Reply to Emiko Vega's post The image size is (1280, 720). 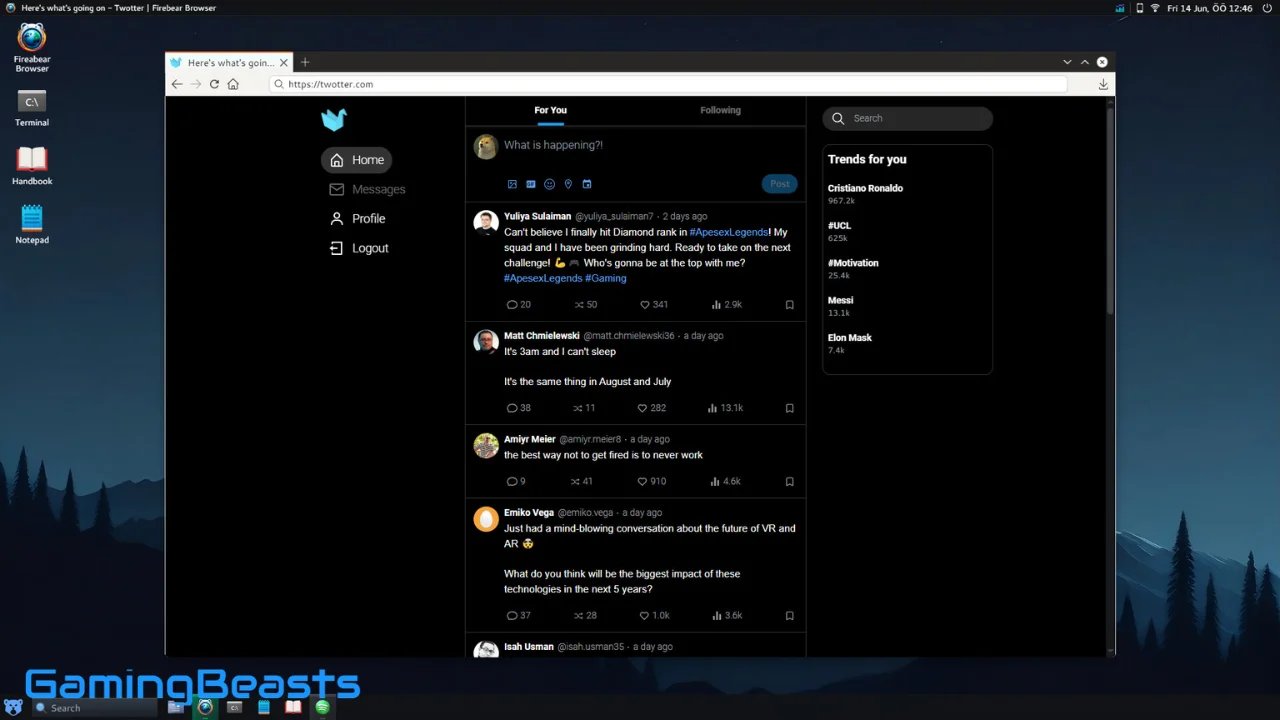pos(518,616)
